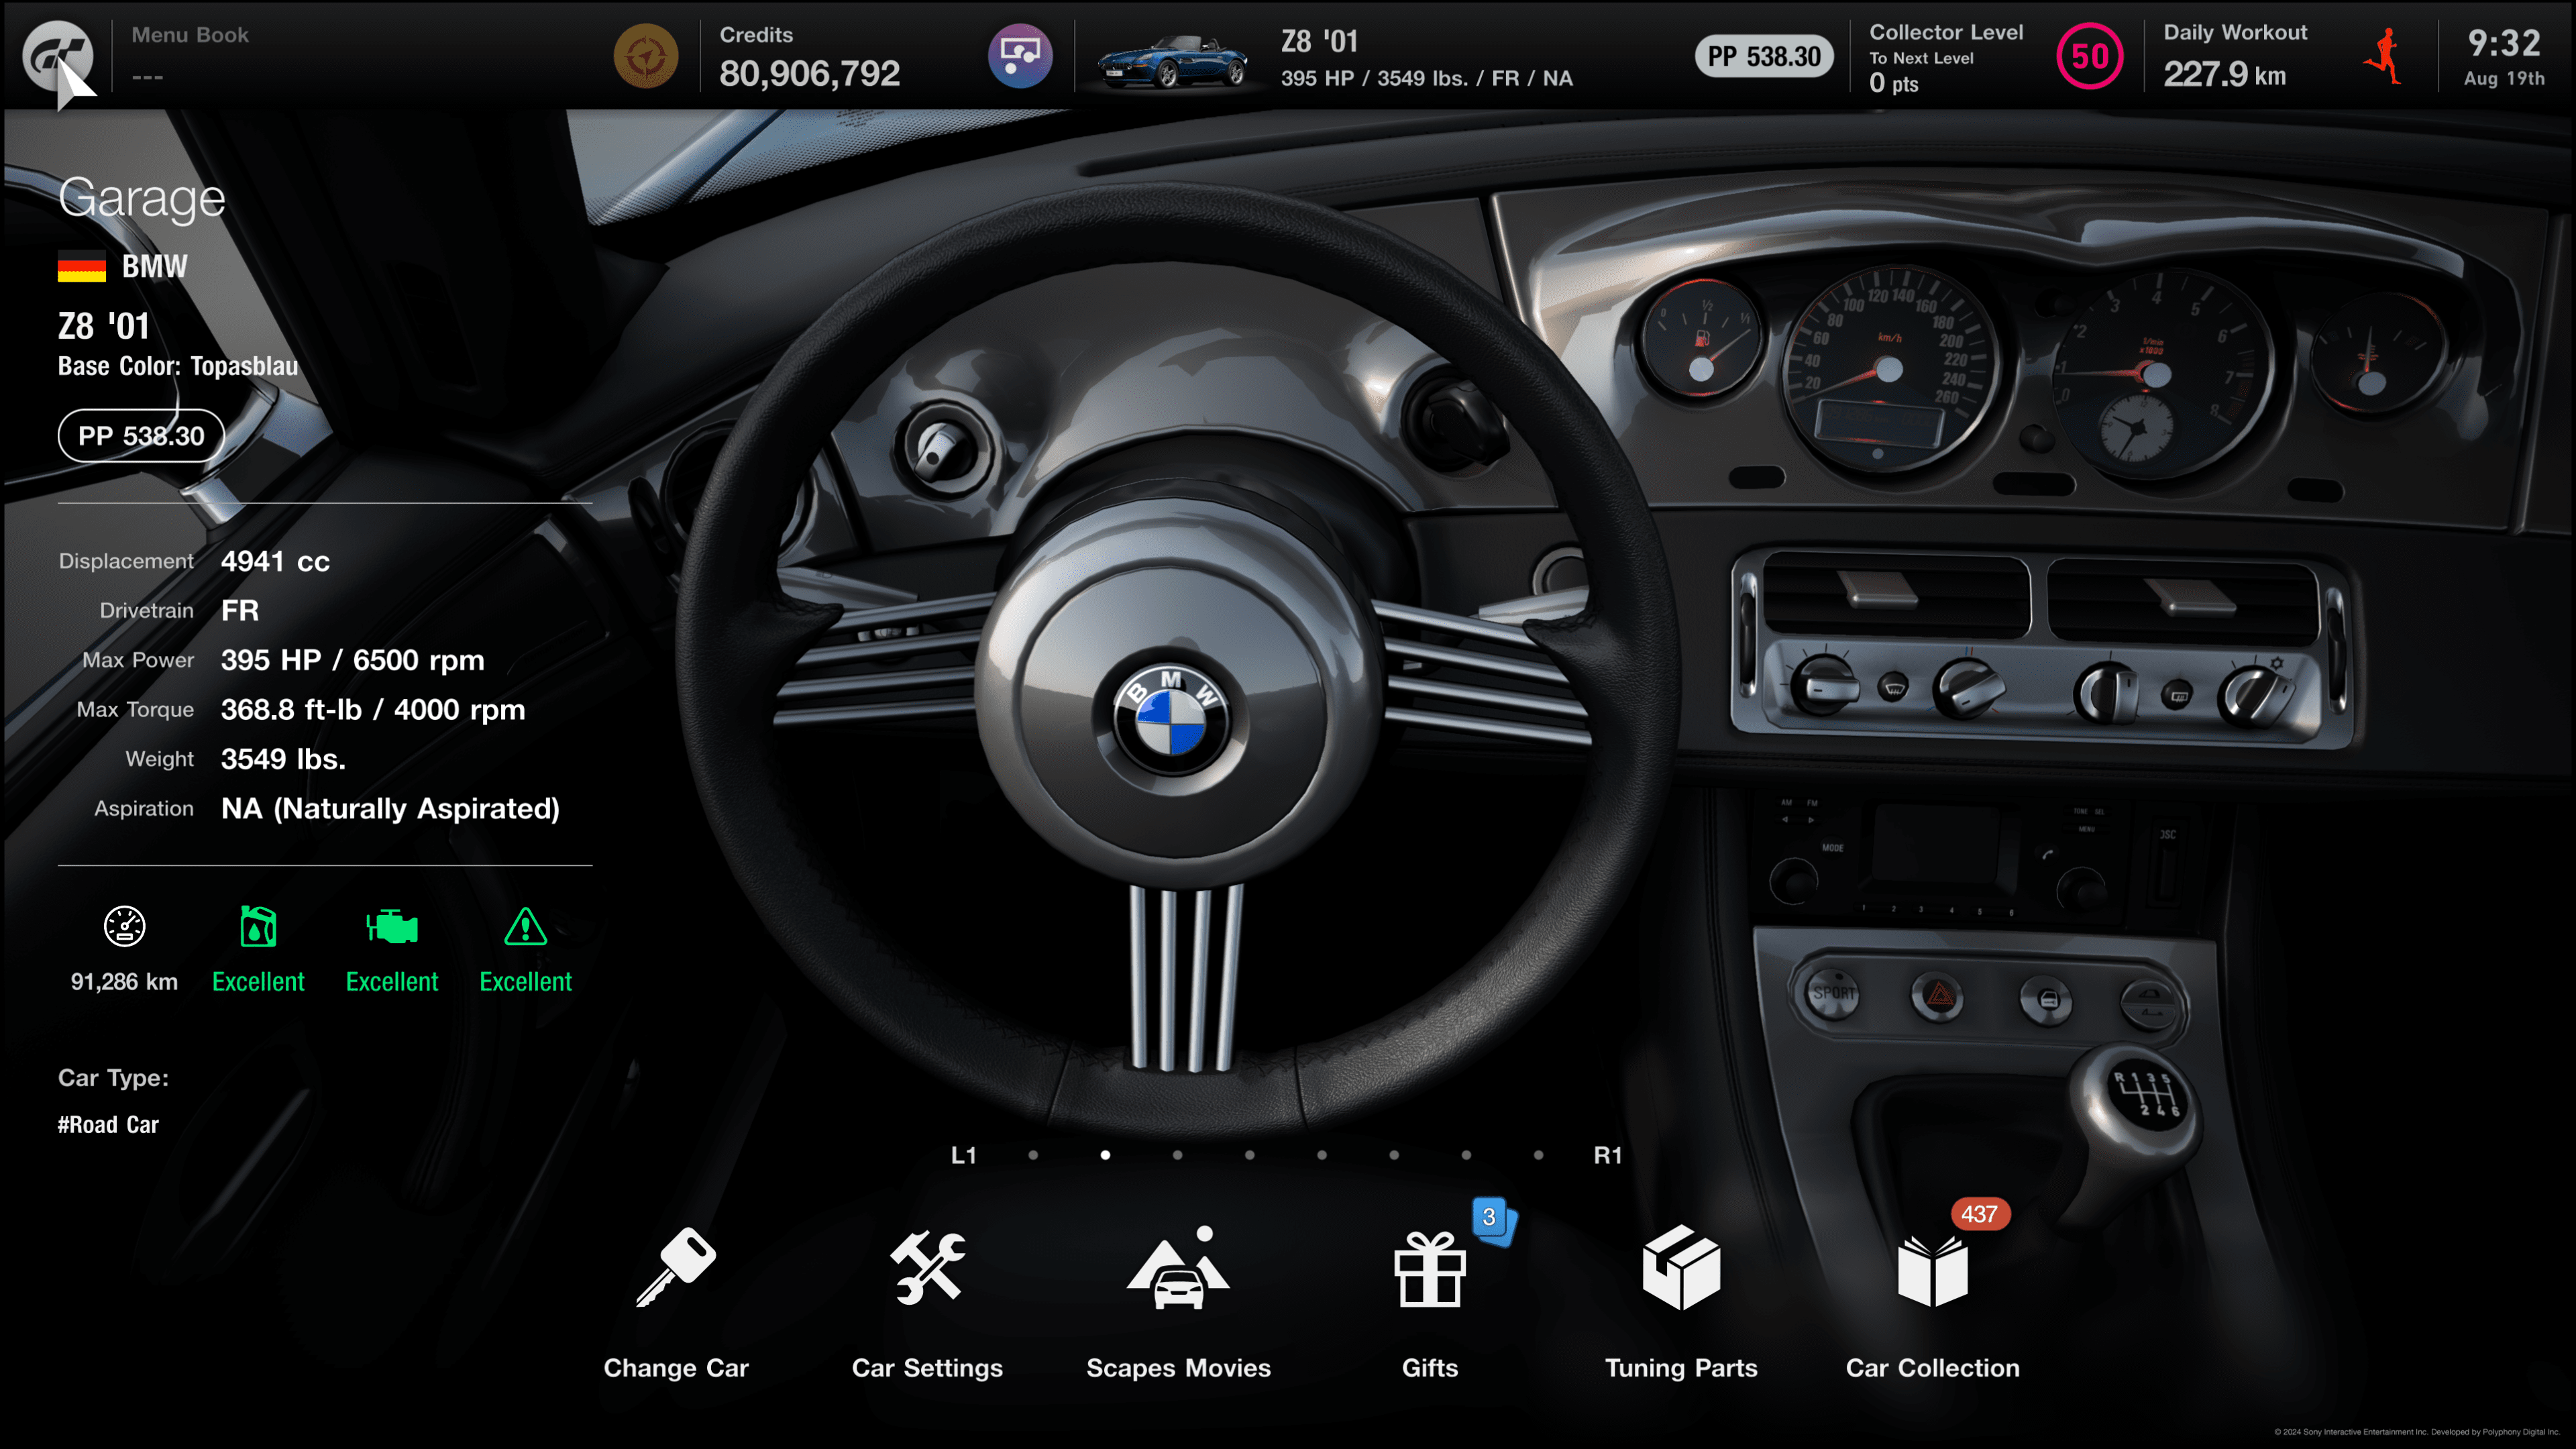Click the Z8 '01 header car name
The image size is (2576, 1449).
[x=1319, y=41]
